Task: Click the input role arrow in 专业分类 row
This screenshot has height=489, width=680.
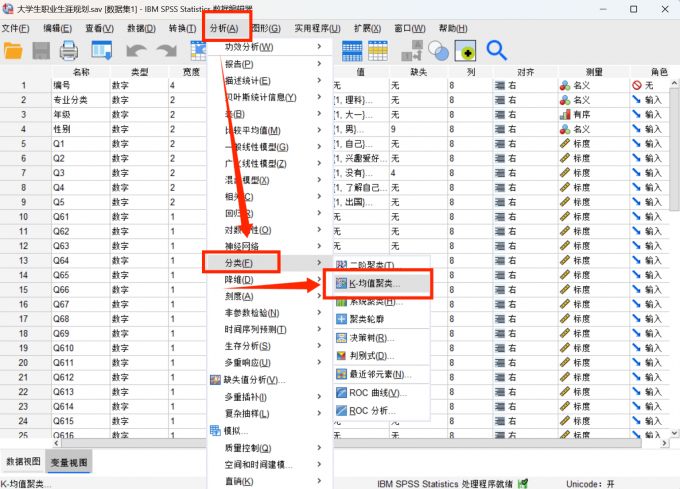Action: click(x=636, y=100)
